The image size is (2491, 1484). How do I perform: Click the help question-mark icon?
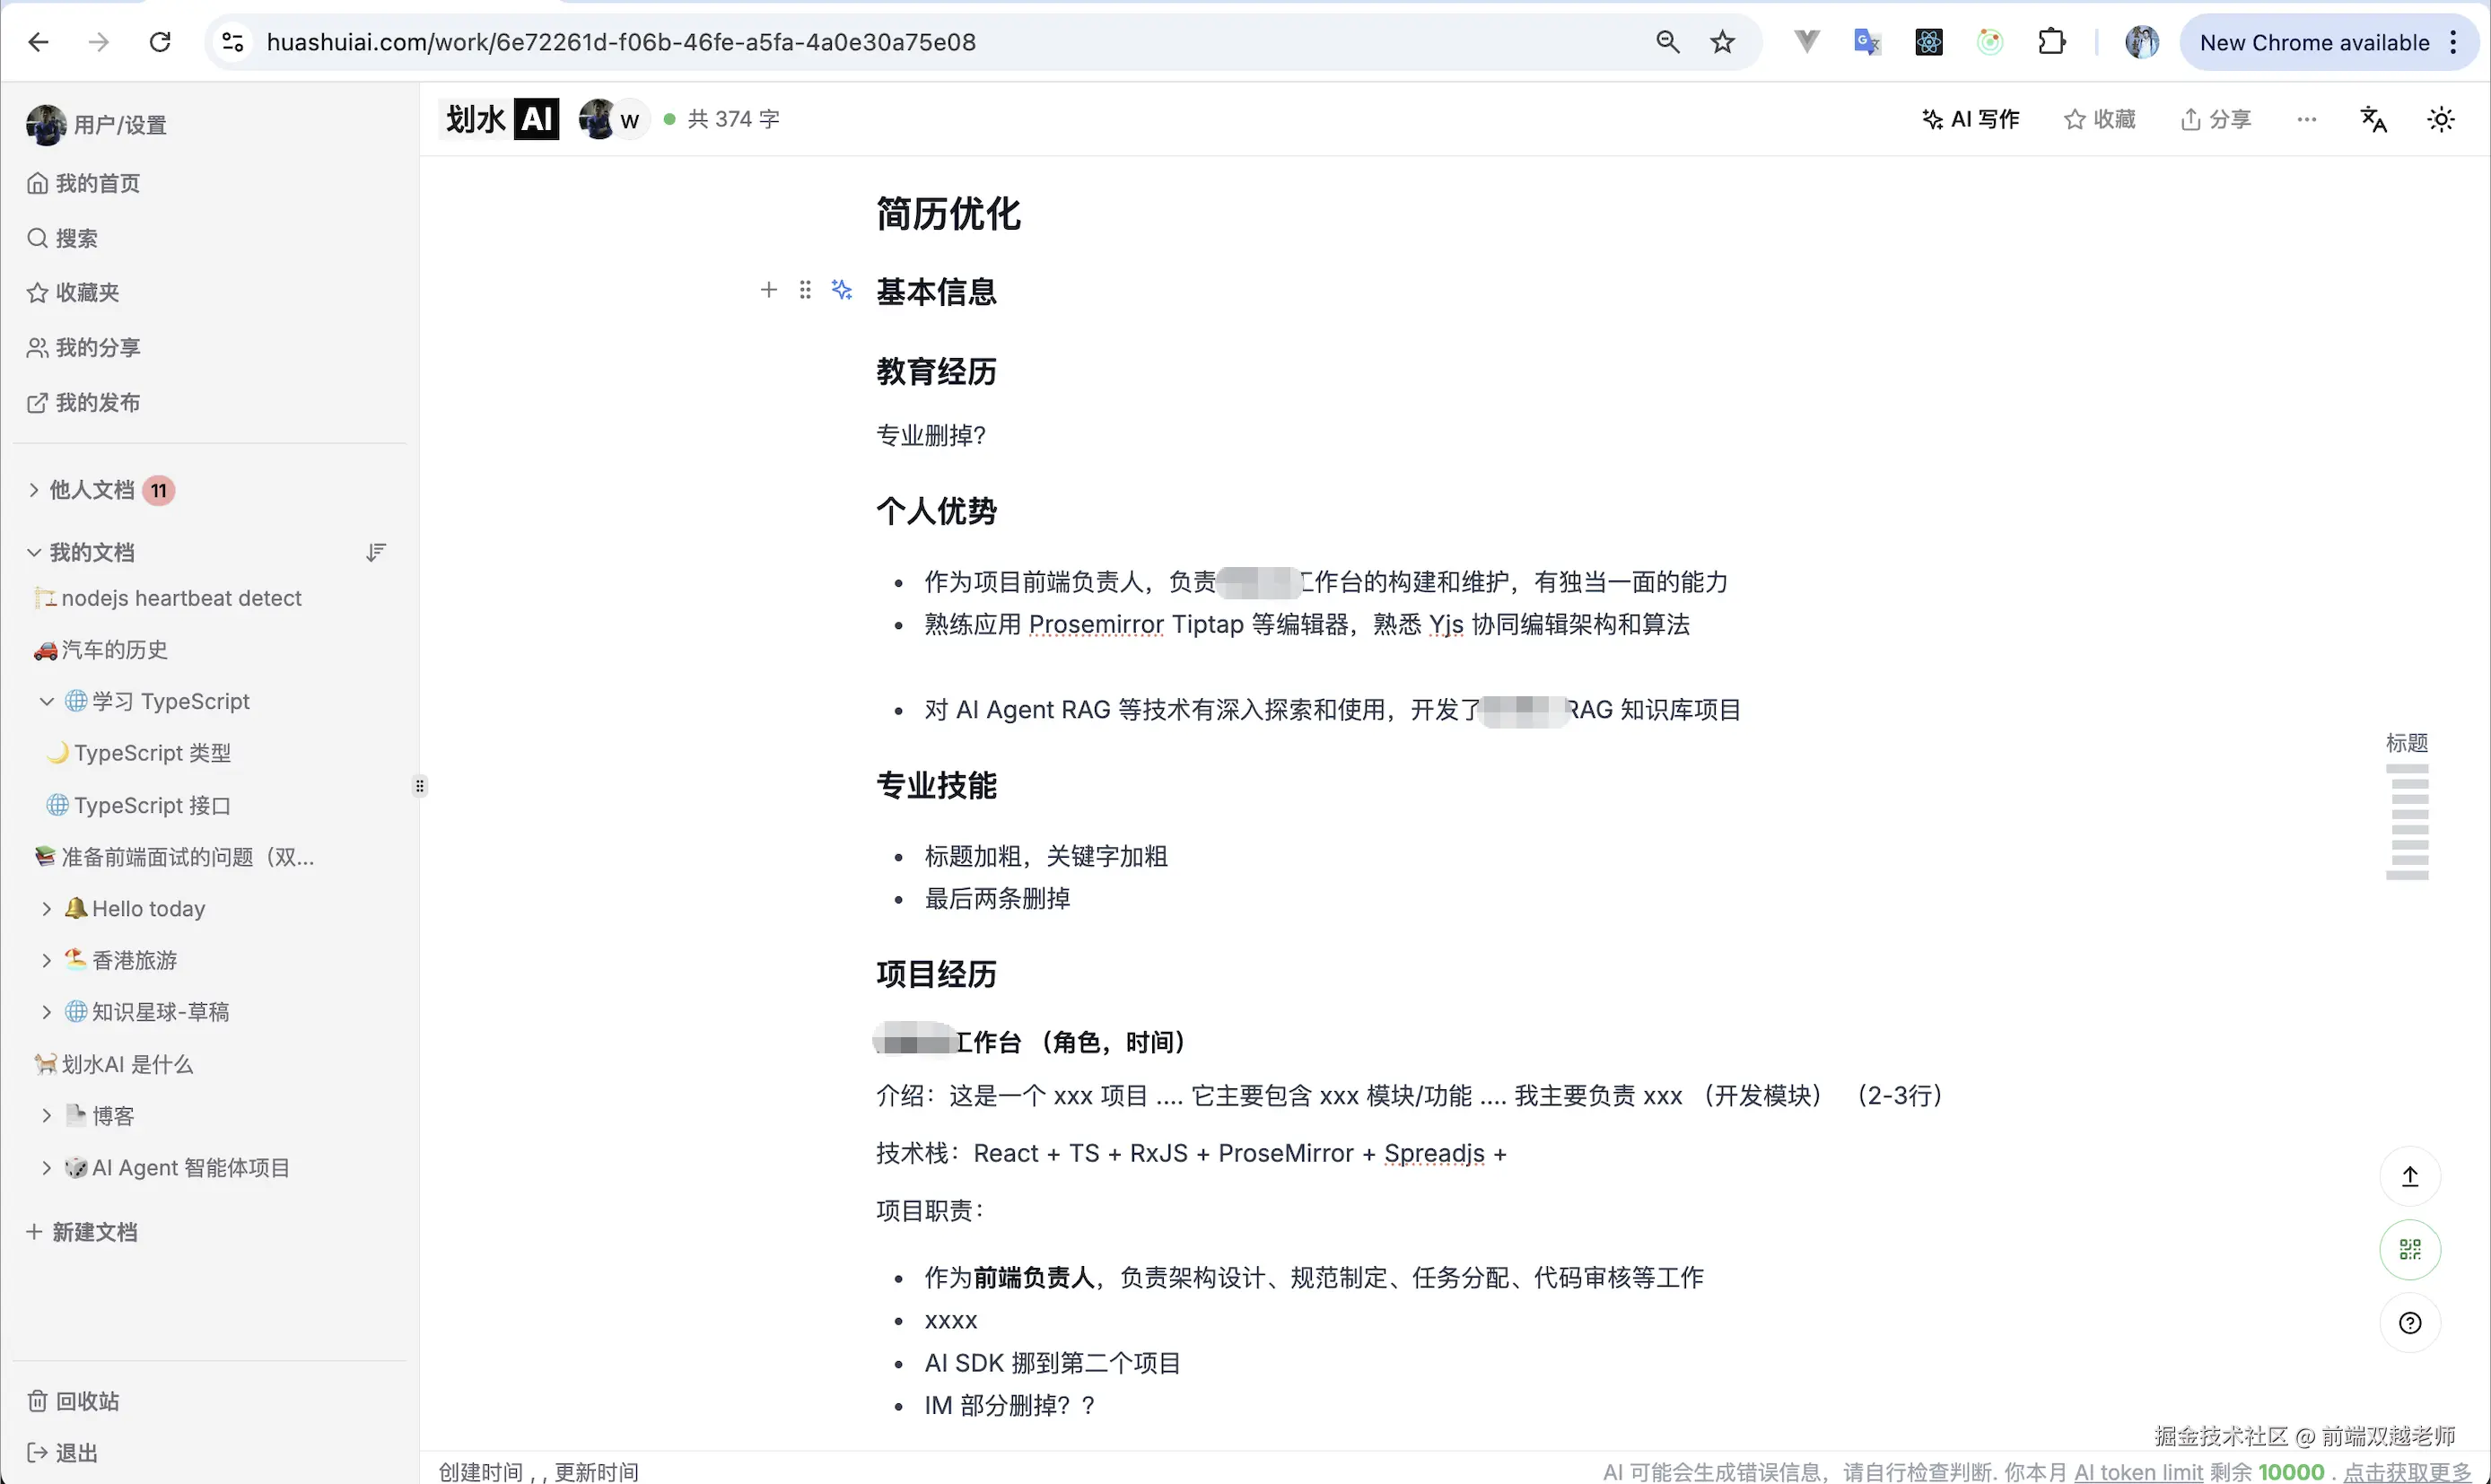pos(2410,1322)
